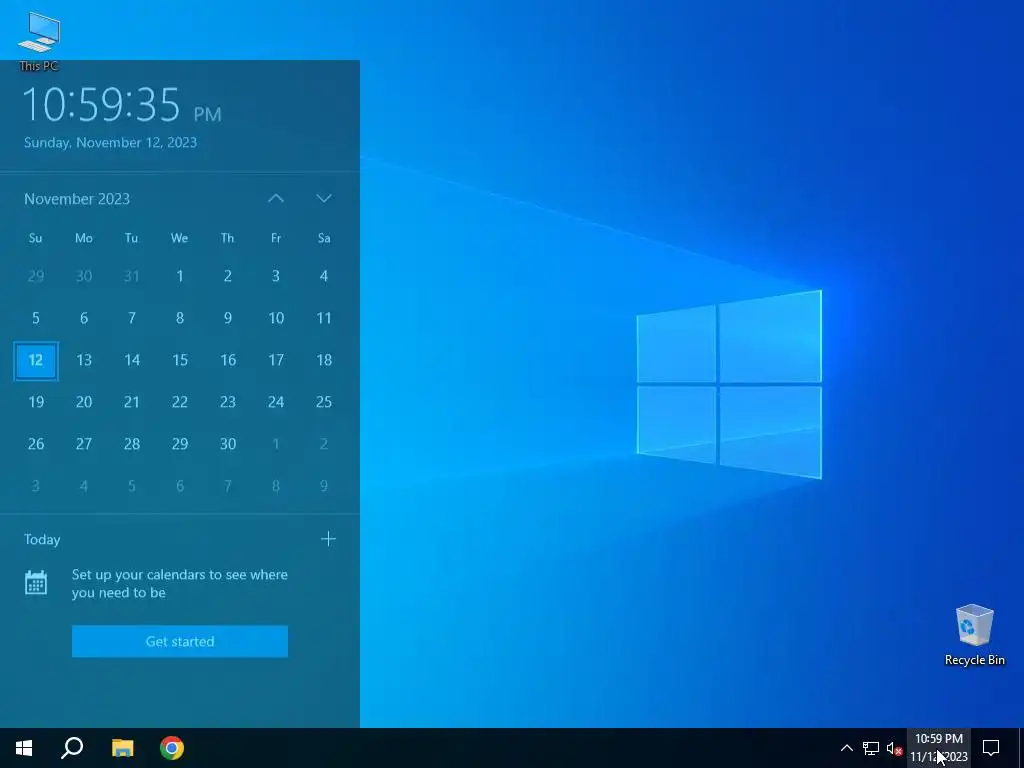The image size is (1024, 768).
Task: Select November 2 in the calendar
Action: coord(228,276)
